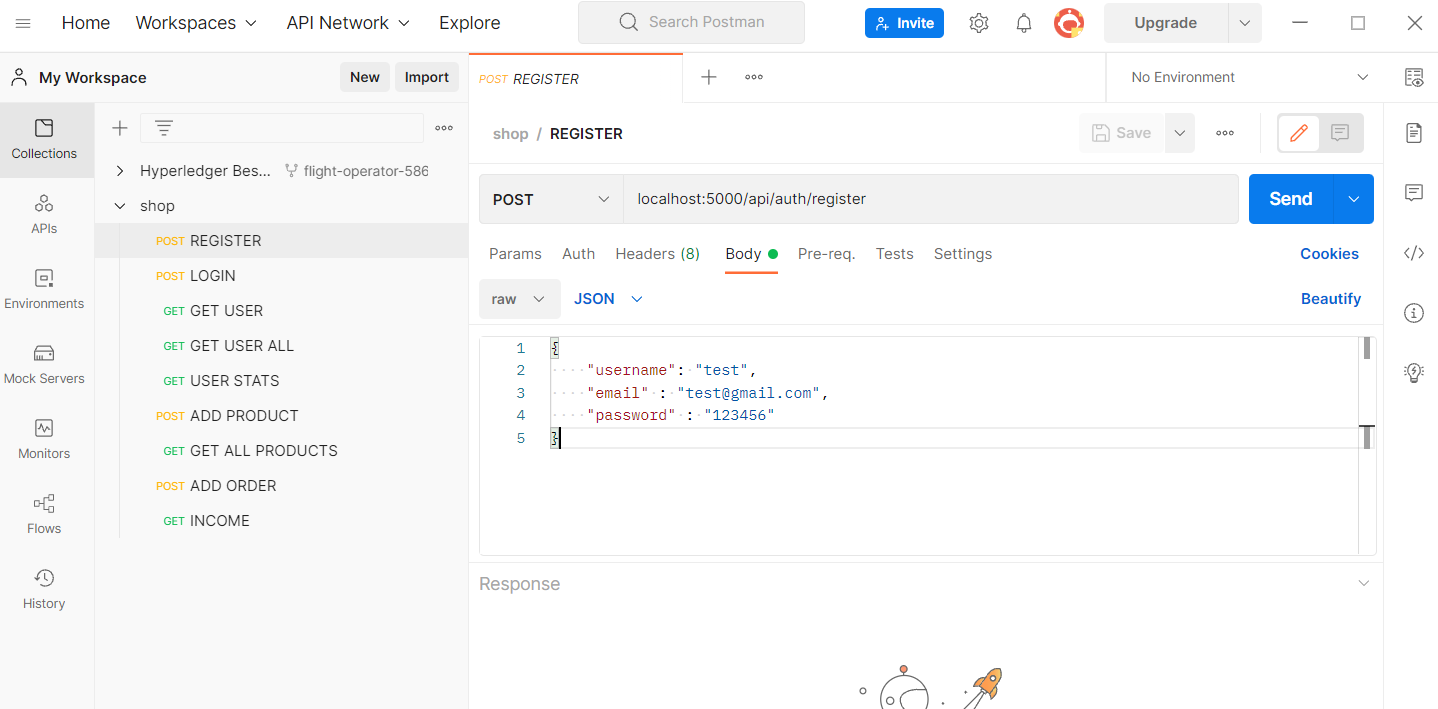Click the Send button
The height and width of the screenshot is (709, 1438).
click(1291, 199)
